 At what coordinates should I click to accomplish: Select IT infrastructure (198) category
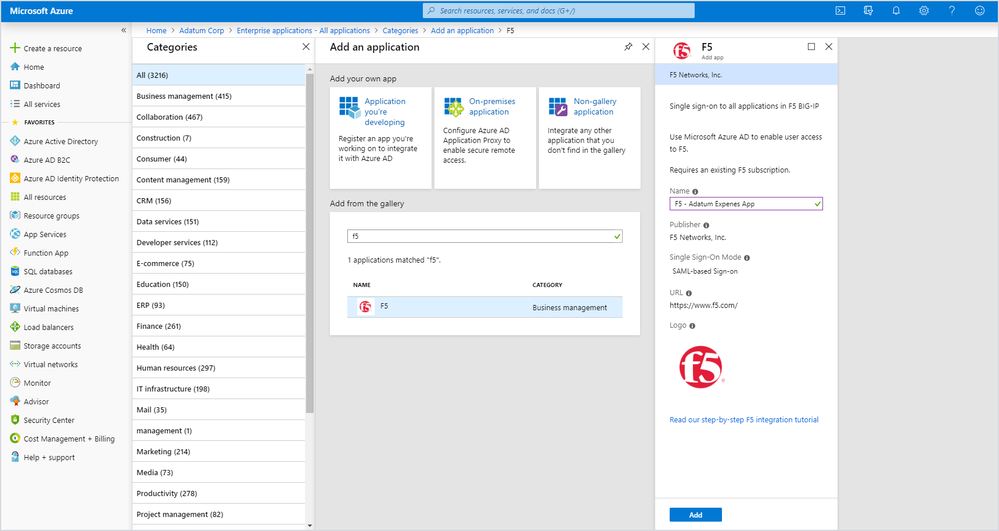219,389
